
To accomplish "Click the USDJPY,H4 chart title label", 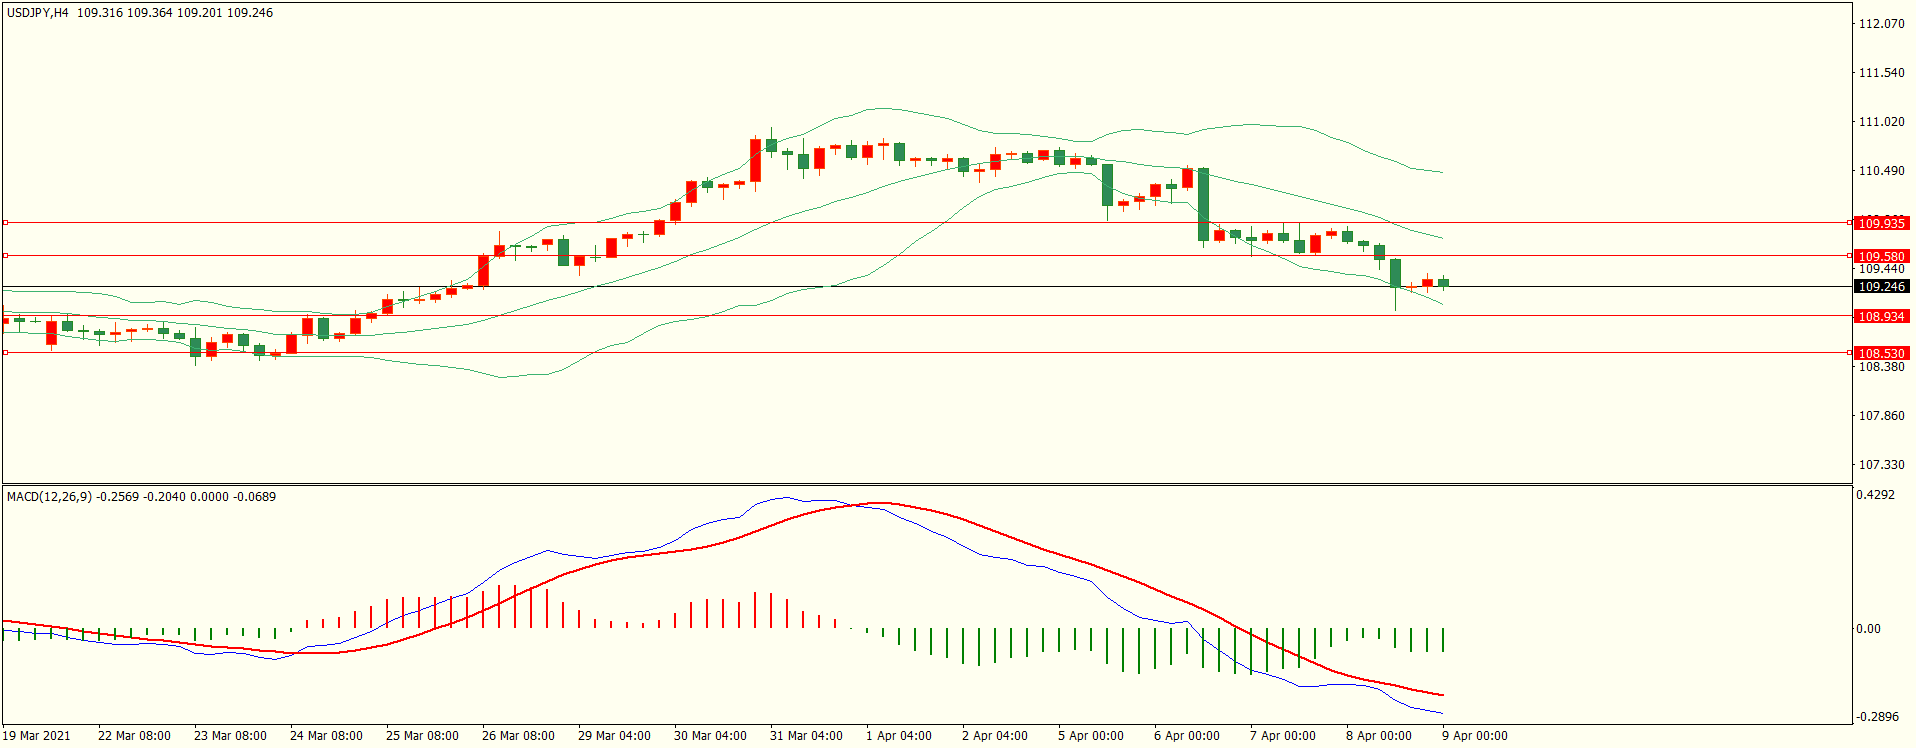I will 38,13.
